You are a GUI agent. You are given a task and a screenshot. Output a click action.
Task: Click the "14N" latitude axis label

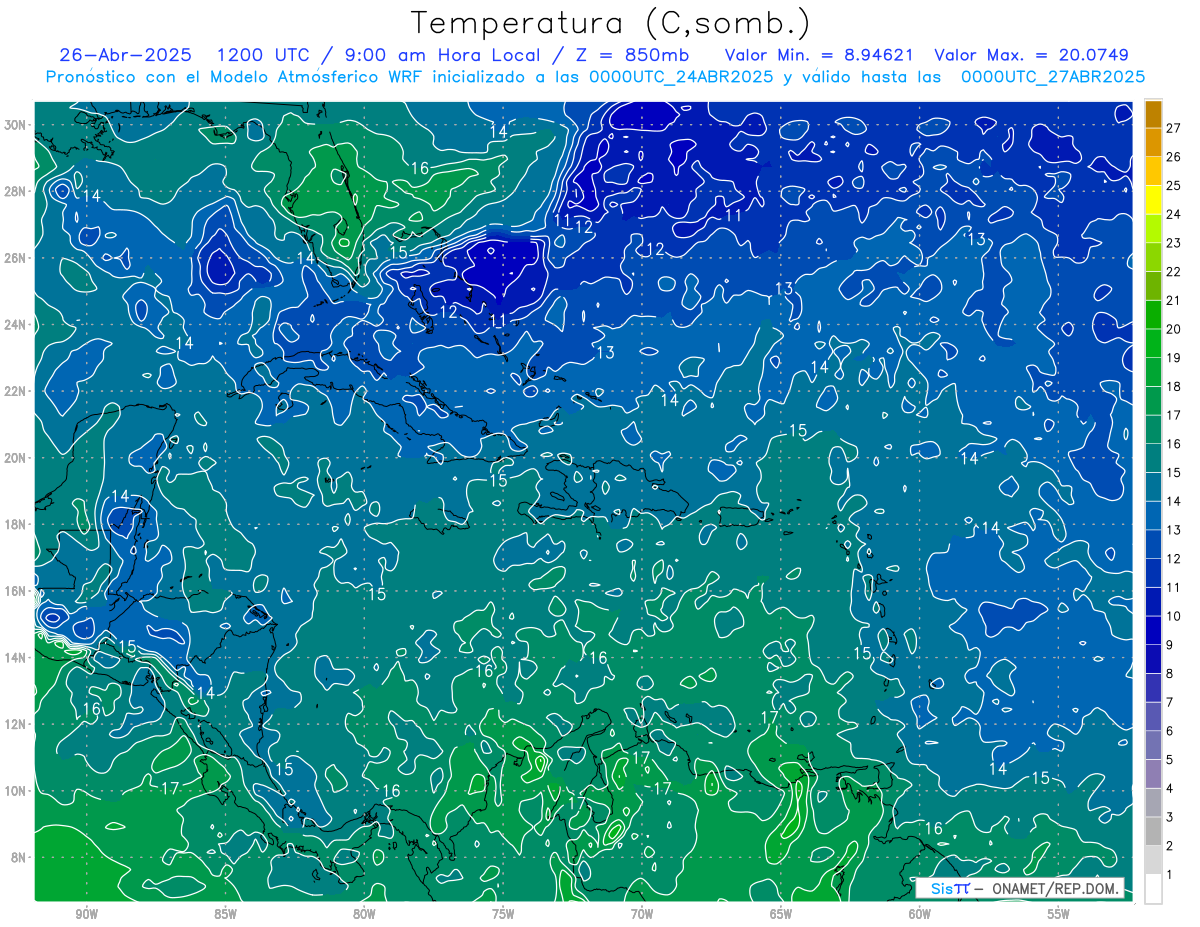point(15,657)
